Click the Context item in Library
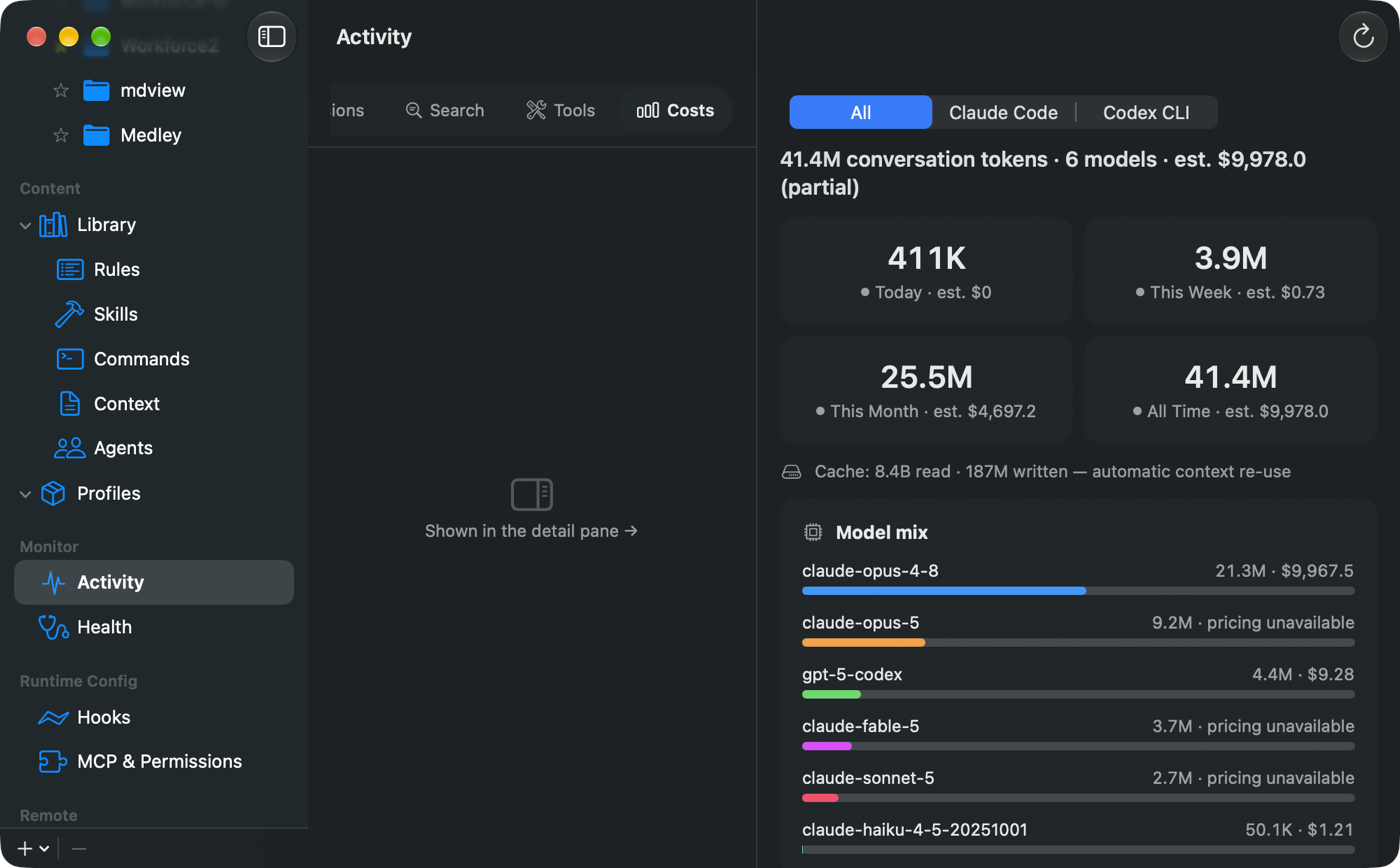This screenshot has height=868, width=1400. (x=127, y=404)
